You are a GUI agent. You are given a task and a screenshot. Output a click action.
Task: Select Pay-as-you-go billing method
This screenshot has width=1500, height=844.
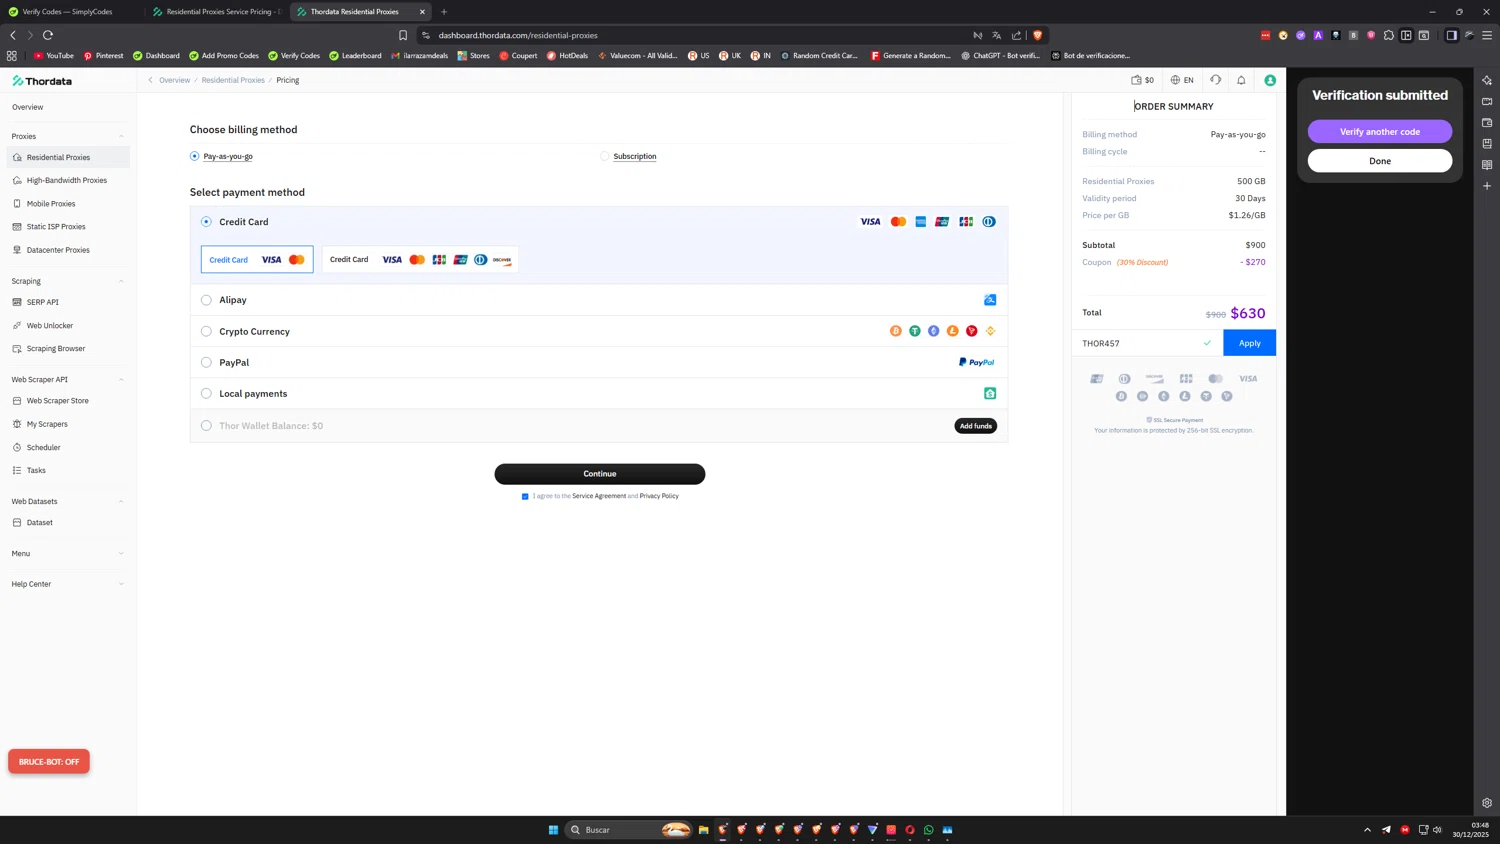tap(194, 156)
